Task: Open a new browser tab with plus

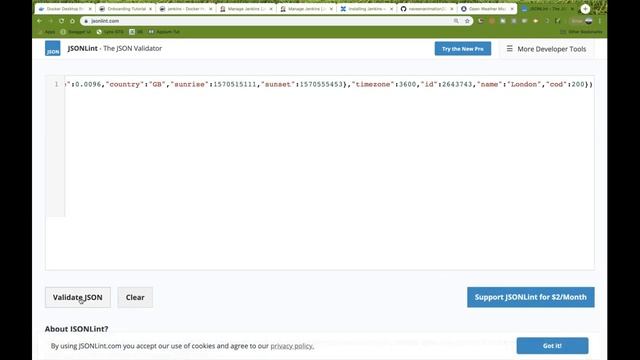Action: point(585,9)
